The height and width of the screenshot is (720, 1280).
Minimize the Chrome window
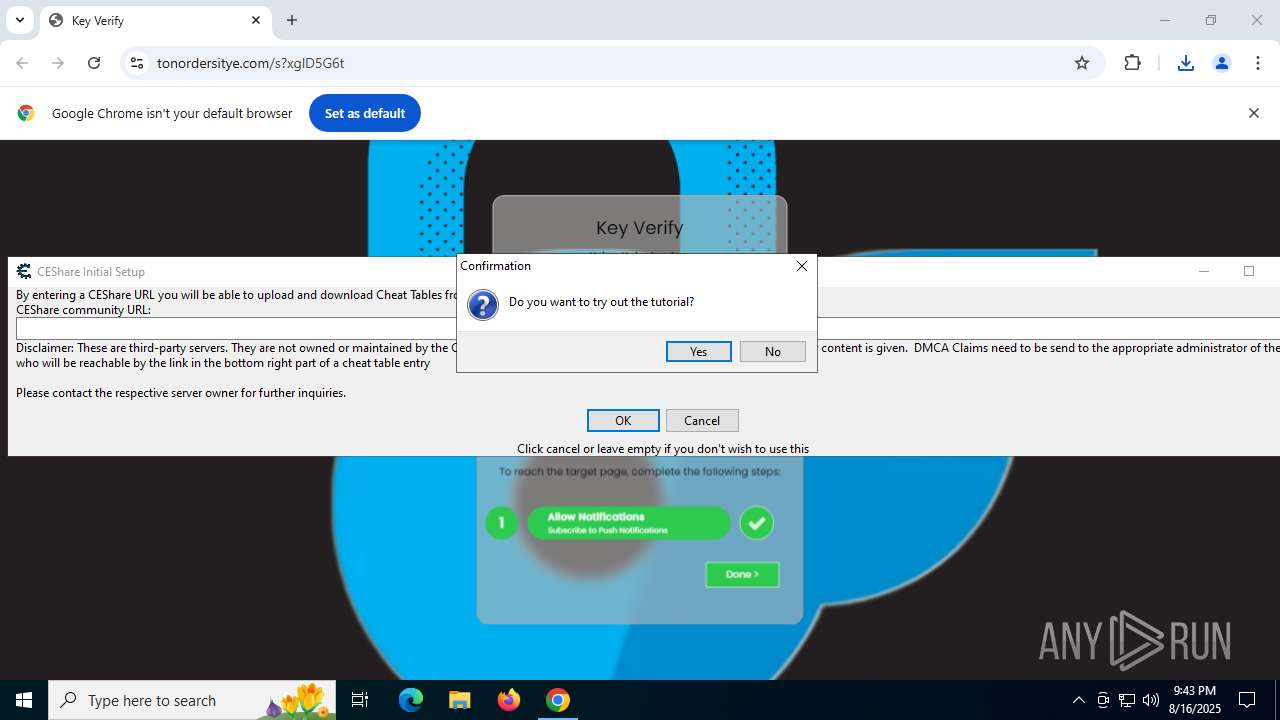click(x=1164, y=20)
